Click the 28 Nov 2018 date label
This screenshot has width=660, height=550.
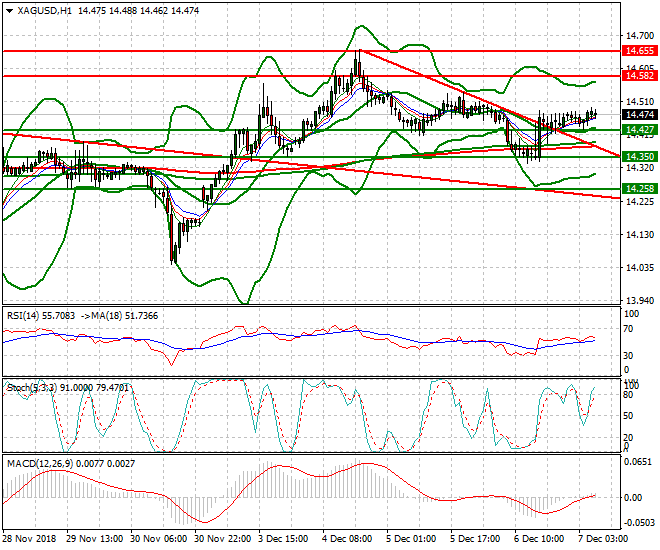pos(29,539)
